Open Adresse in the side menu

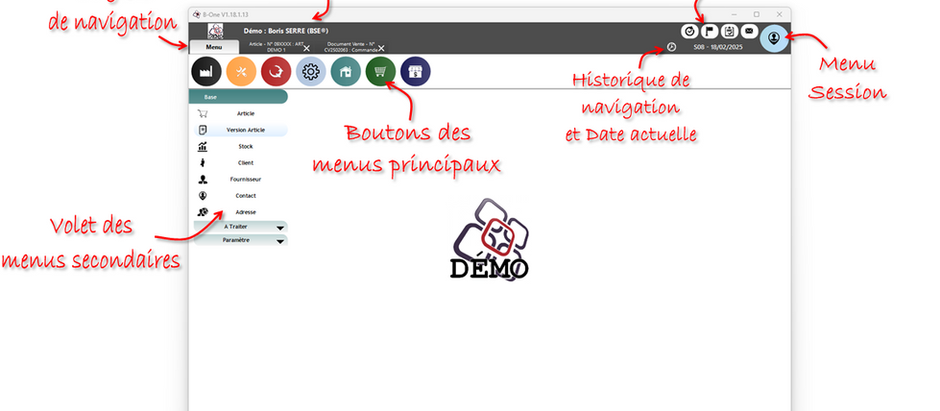pyautogui.click(x=242, y=212)
